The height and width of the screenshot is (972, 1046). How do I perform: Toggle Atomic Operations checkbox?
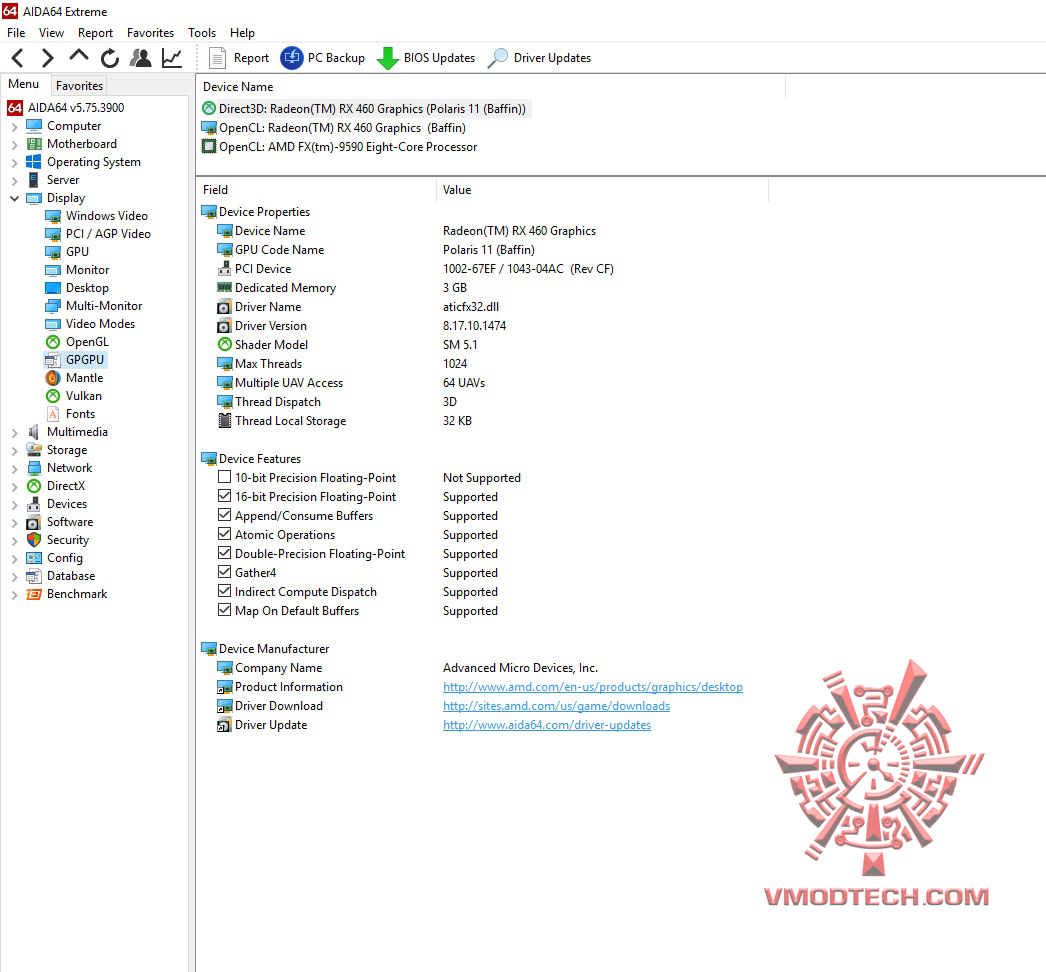click(x=225, y=534)
